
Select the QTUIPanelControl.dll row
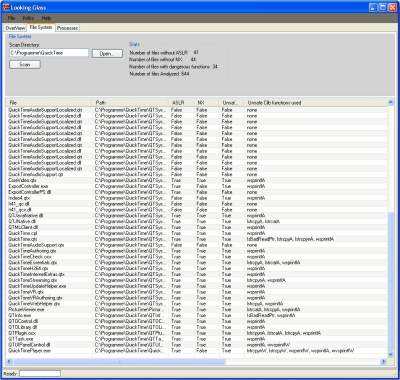click(197, 345)
